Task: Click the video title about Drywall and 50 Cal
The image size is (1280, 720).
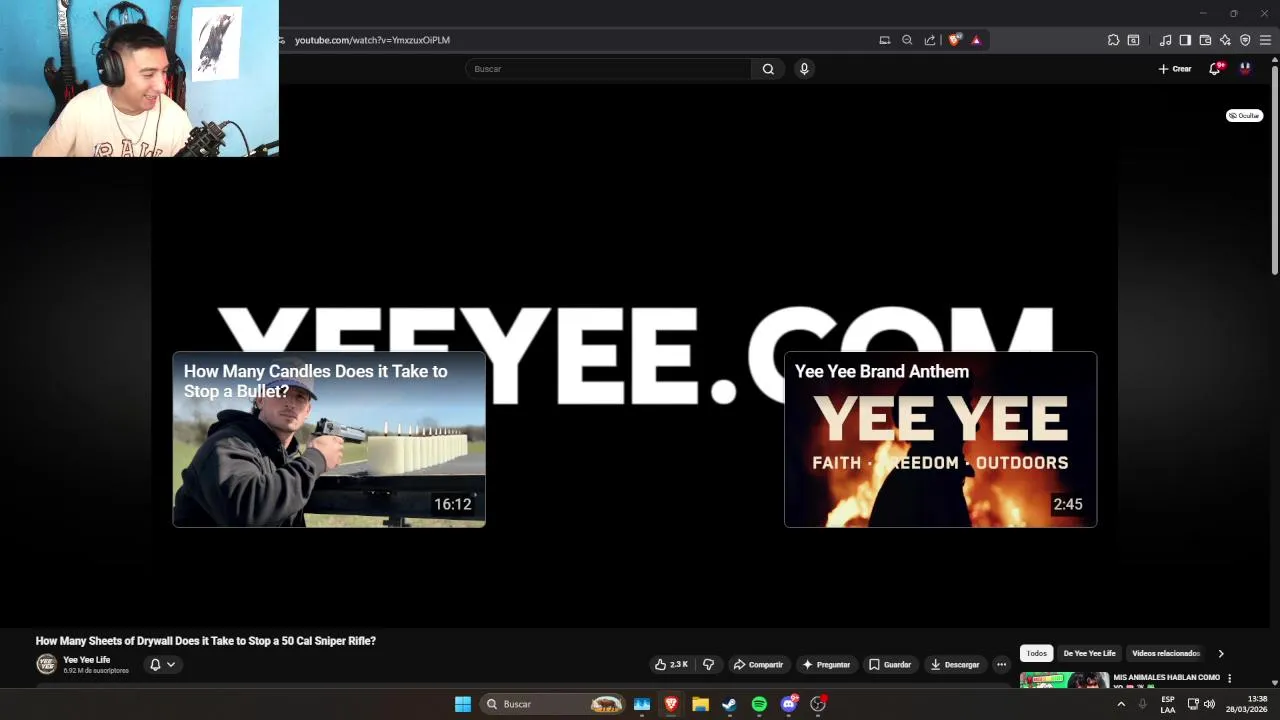Action: click(x=206, y=641)
